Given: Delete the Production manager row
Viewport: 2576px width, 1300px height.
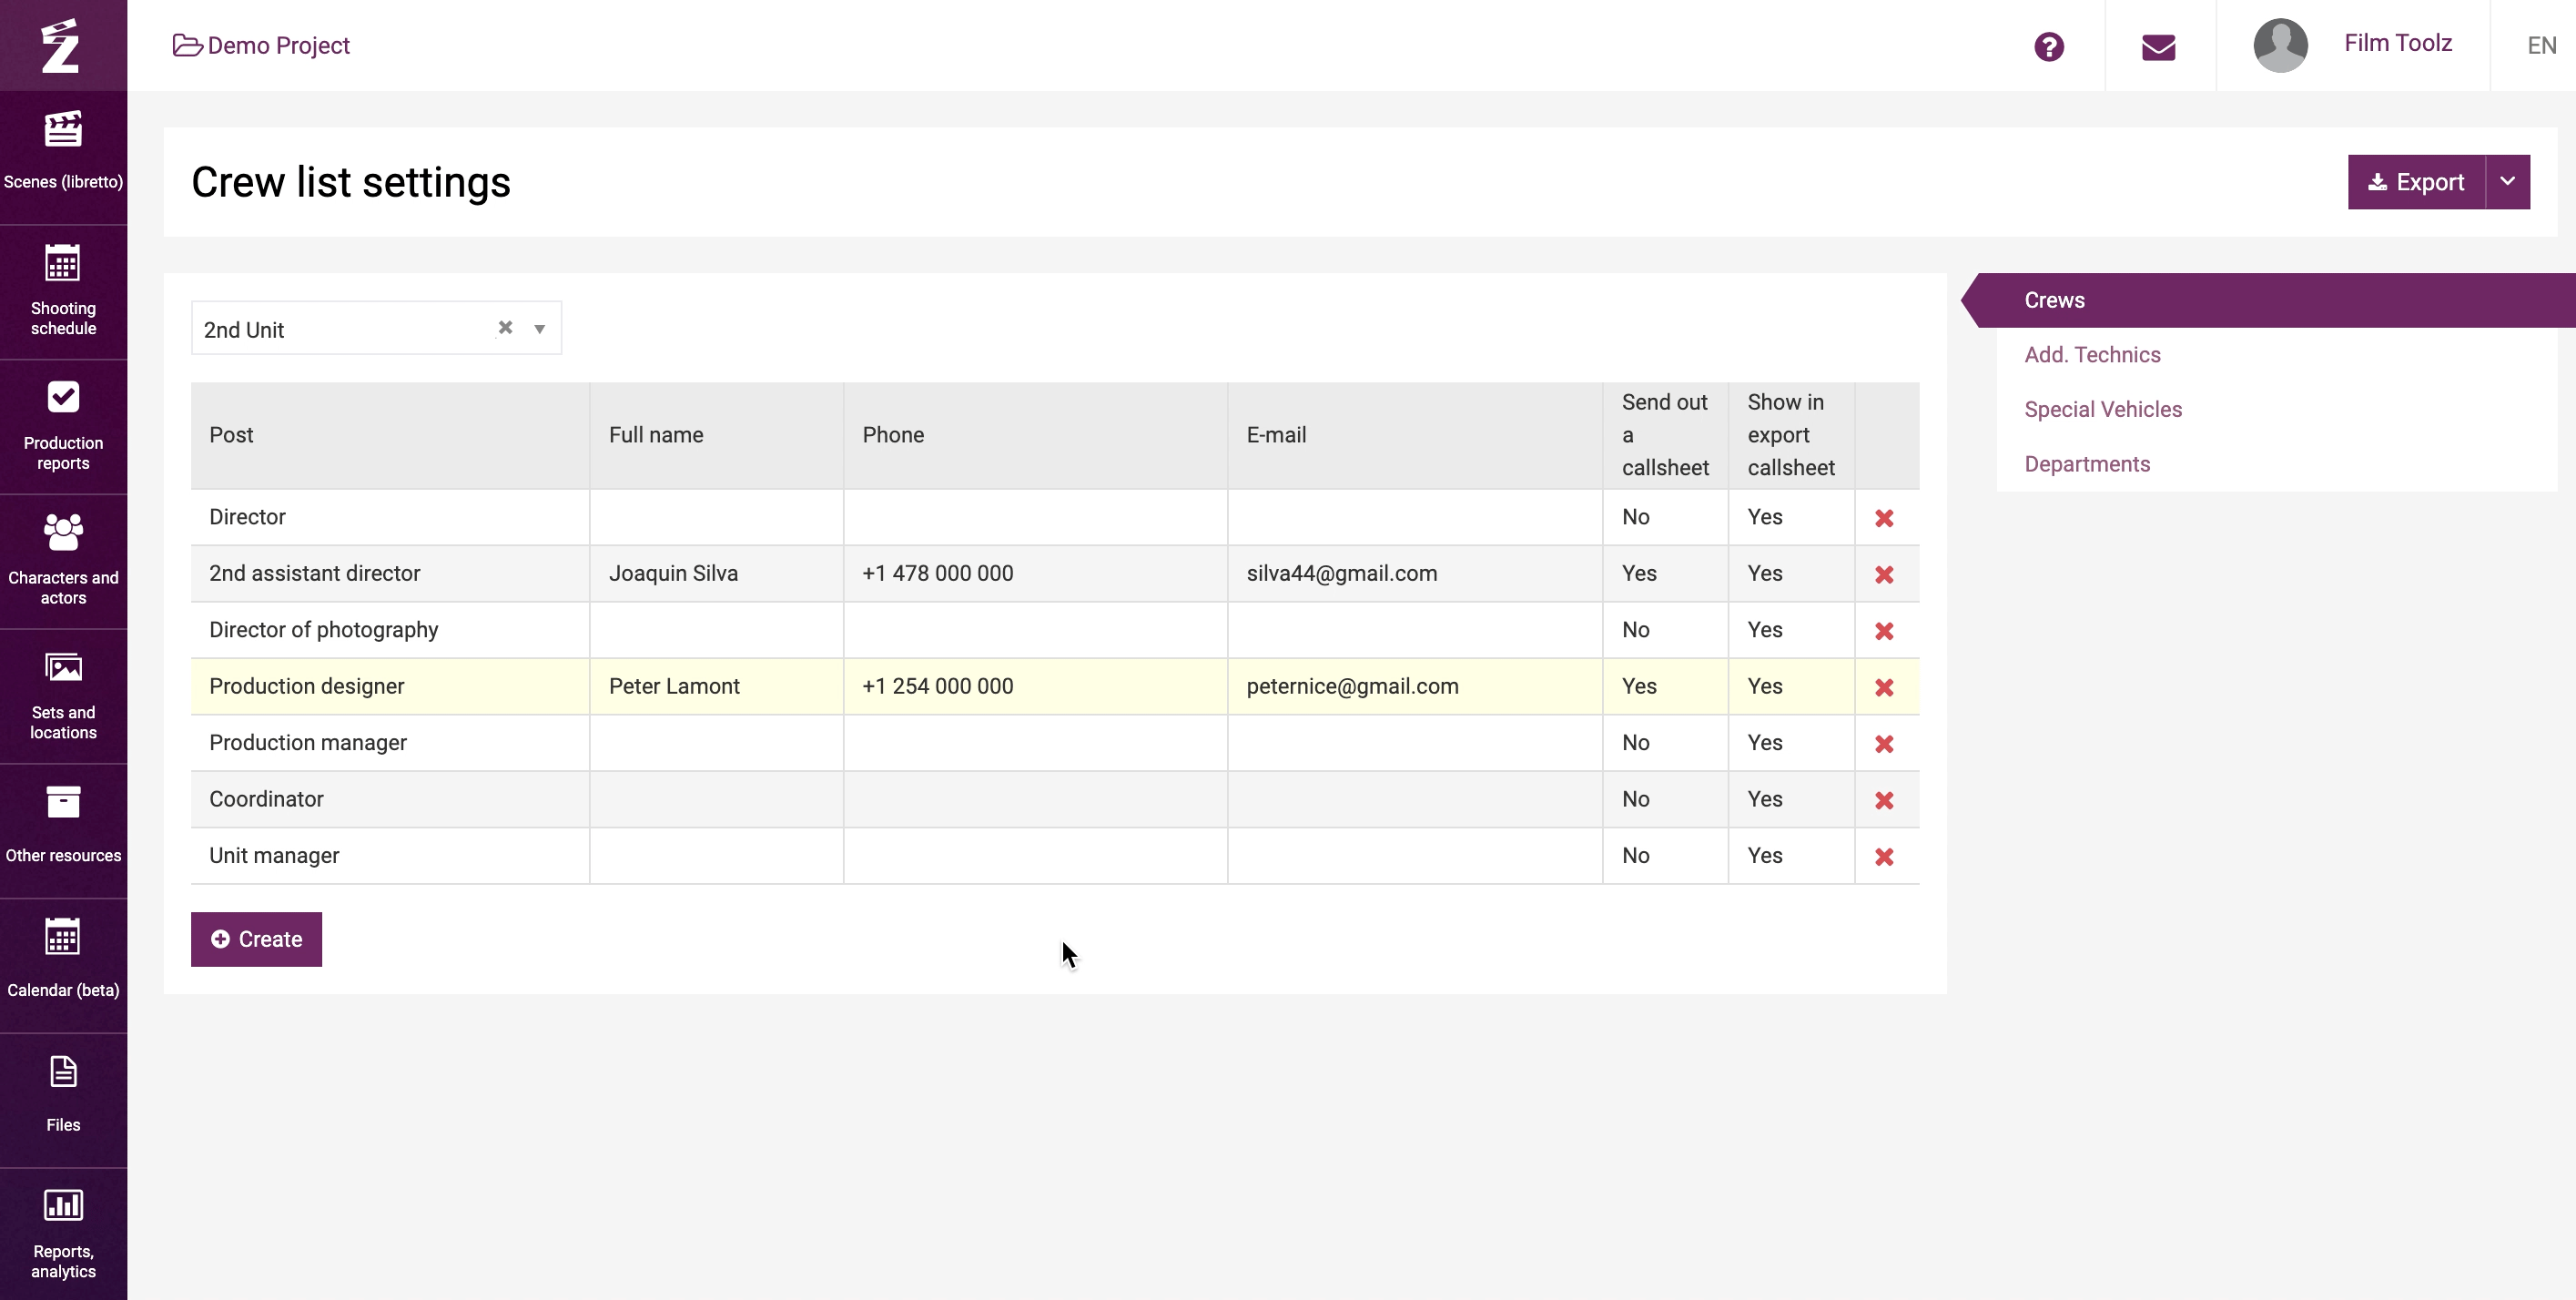Looking at the screenshot, I should click(1884, 744).
